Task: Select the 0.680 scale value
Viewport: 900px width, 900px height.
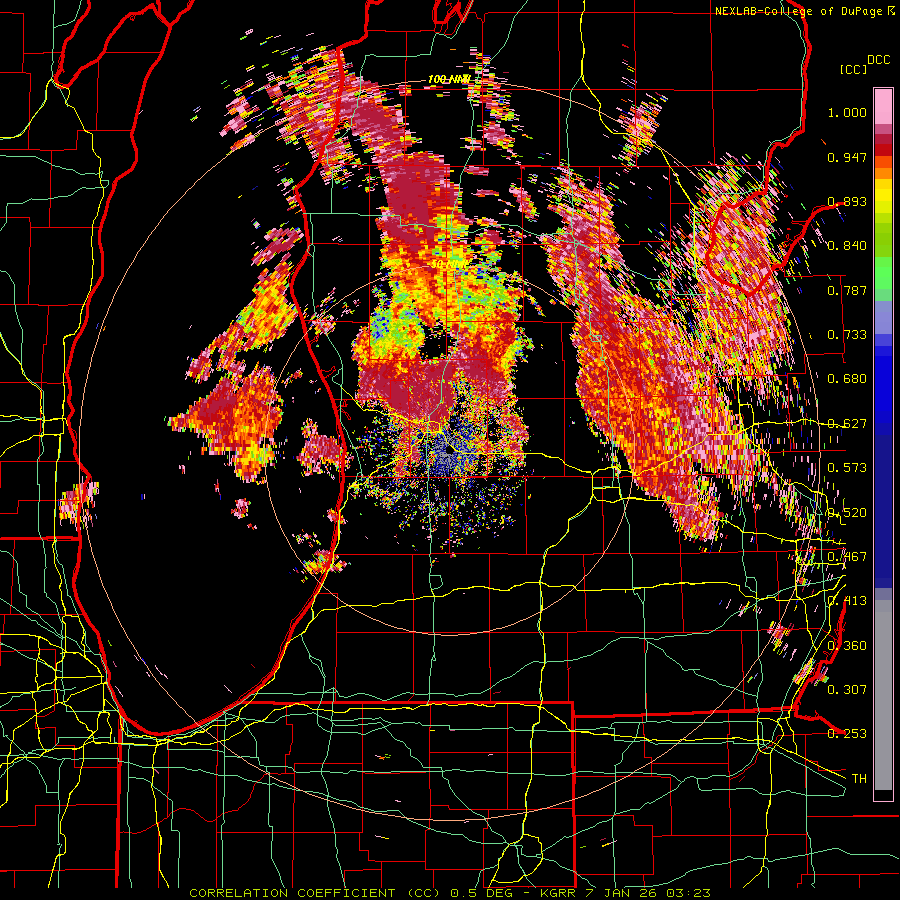Action: coord(847,379)
